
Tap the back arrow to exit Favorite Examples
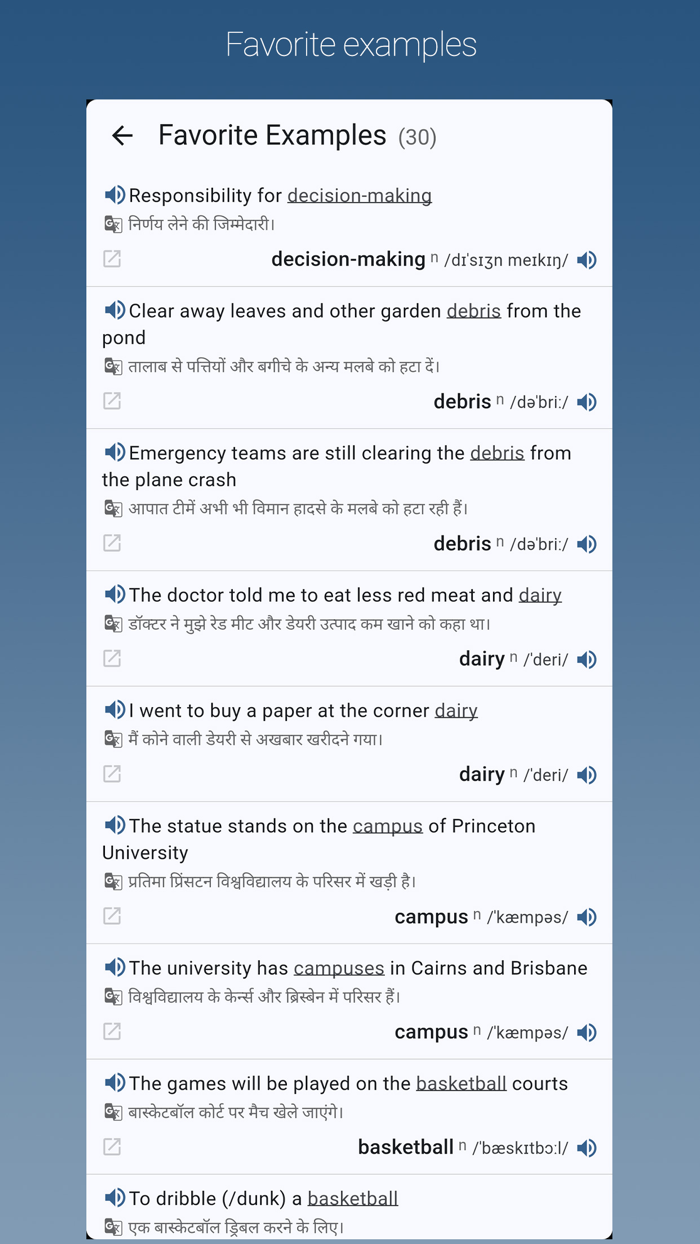point(121,135)
